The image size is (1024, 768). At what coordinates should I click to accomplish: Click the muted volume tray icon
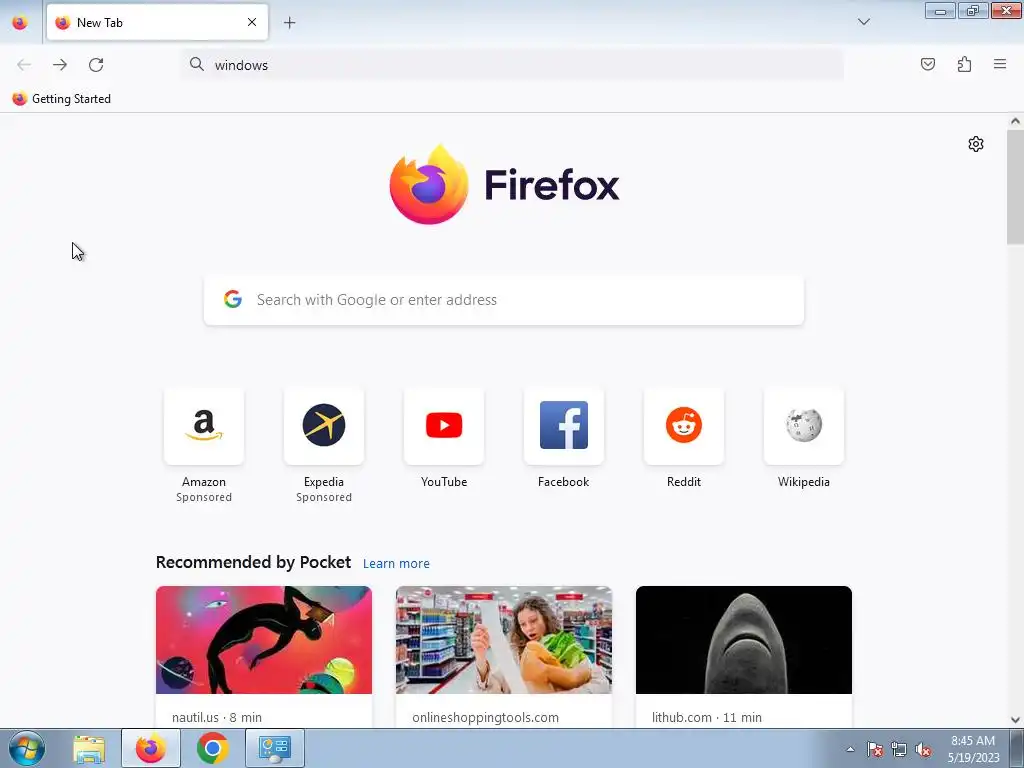(923, 750)
